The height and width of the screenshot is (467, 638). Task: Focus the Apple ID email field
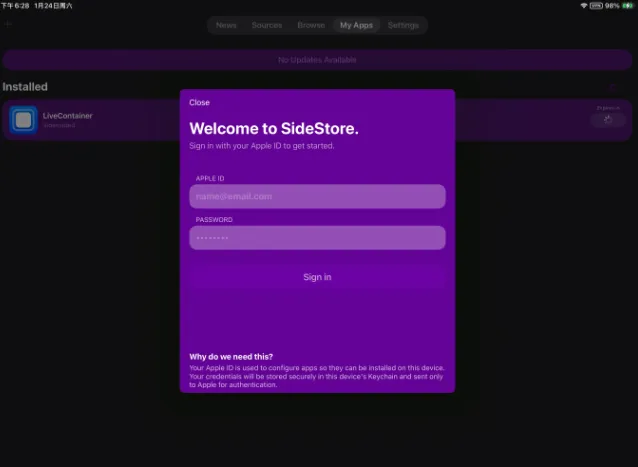[317, 196]
